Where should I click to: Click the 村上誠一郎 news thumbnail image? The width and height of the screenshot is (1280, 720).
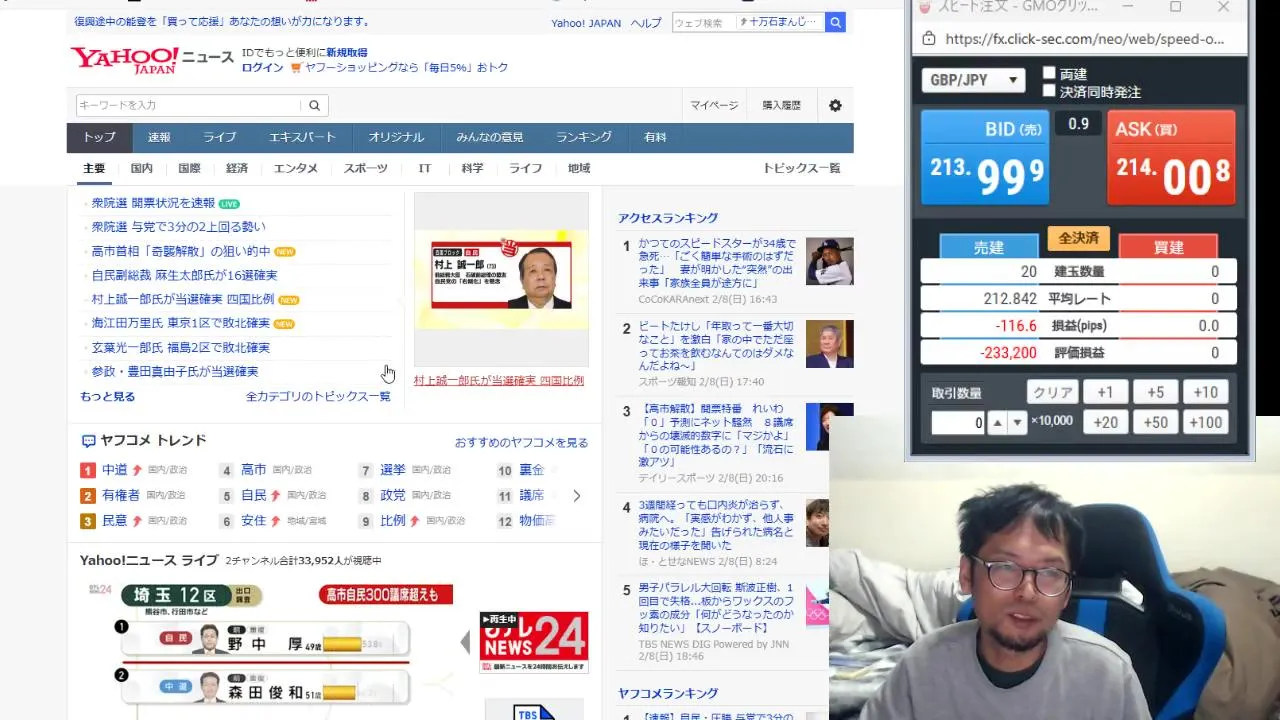(x=501, y=280)
